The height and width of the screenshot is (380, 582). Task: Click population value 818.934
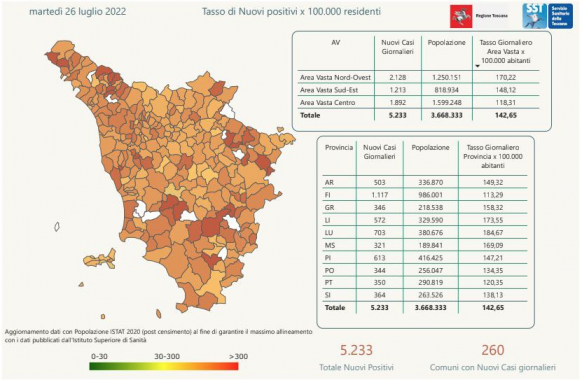447,90
